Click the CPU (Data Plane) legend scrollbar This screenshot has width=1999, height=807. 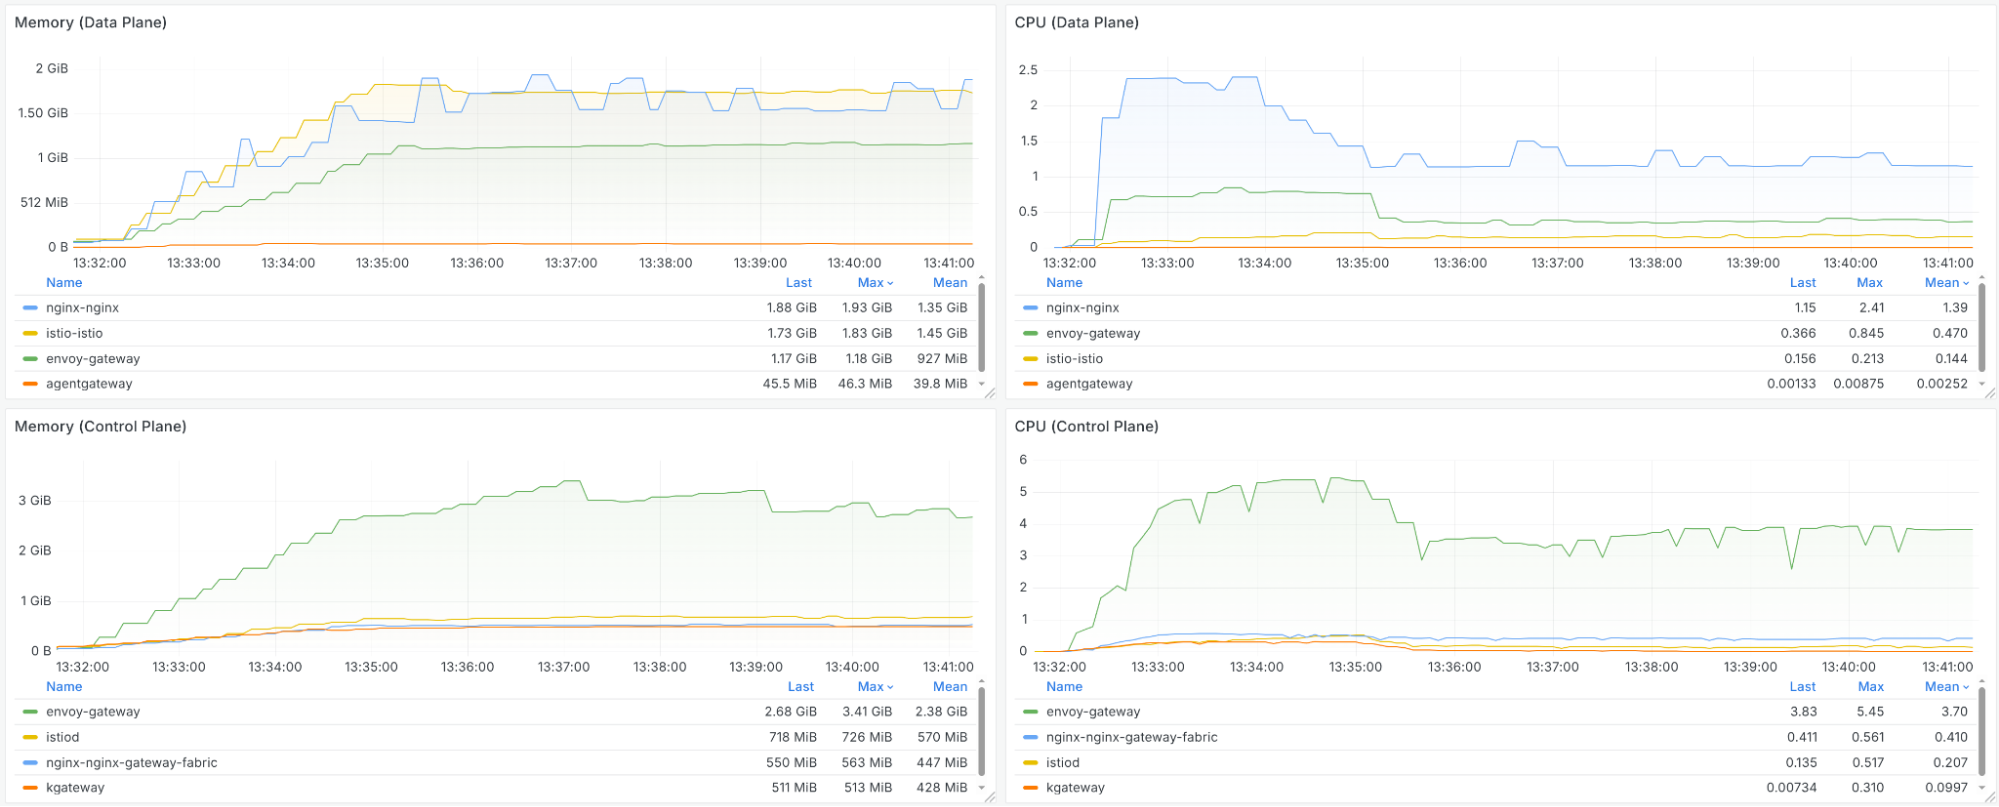pos(1982,328)
